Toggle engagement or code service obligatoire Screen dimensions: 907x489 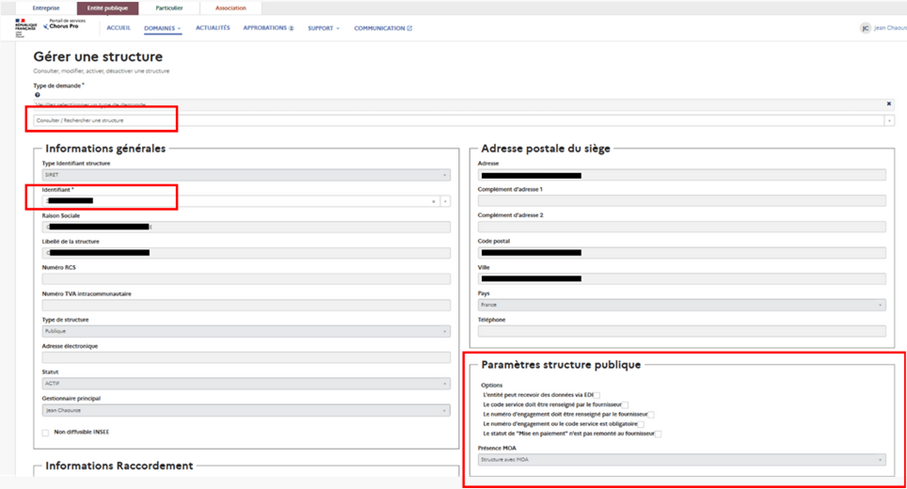[641, 424]
